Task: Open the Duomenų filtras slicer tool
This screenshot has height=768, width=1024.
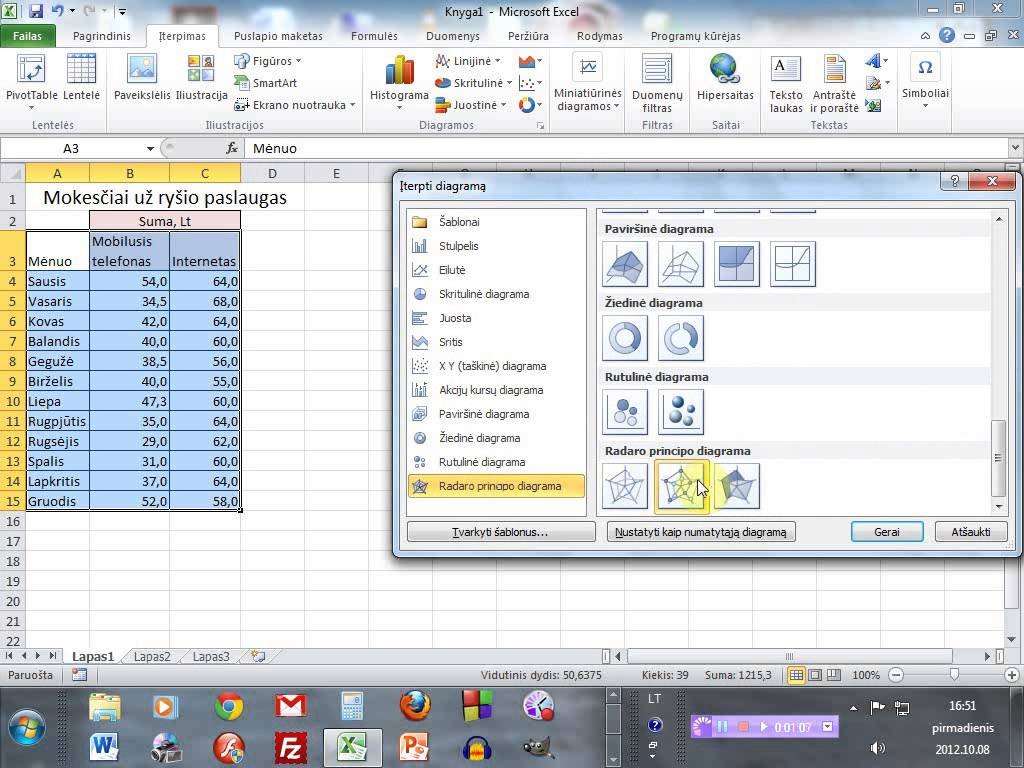Action: pyautogui.click(x=657, y=85)
